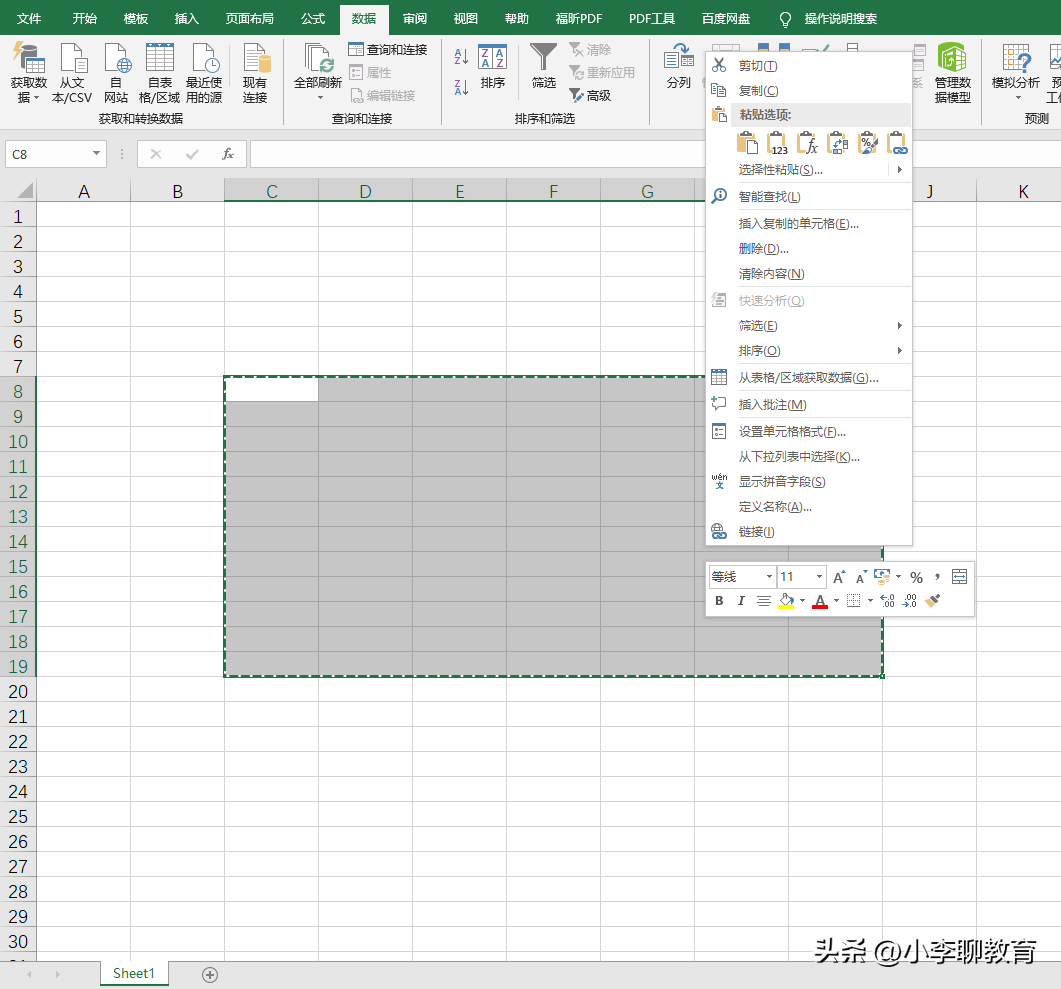The height and width of the screenshot is (989, 1061).
Task: Apply percent style in mini toolbar
Action: pos(916,577)
